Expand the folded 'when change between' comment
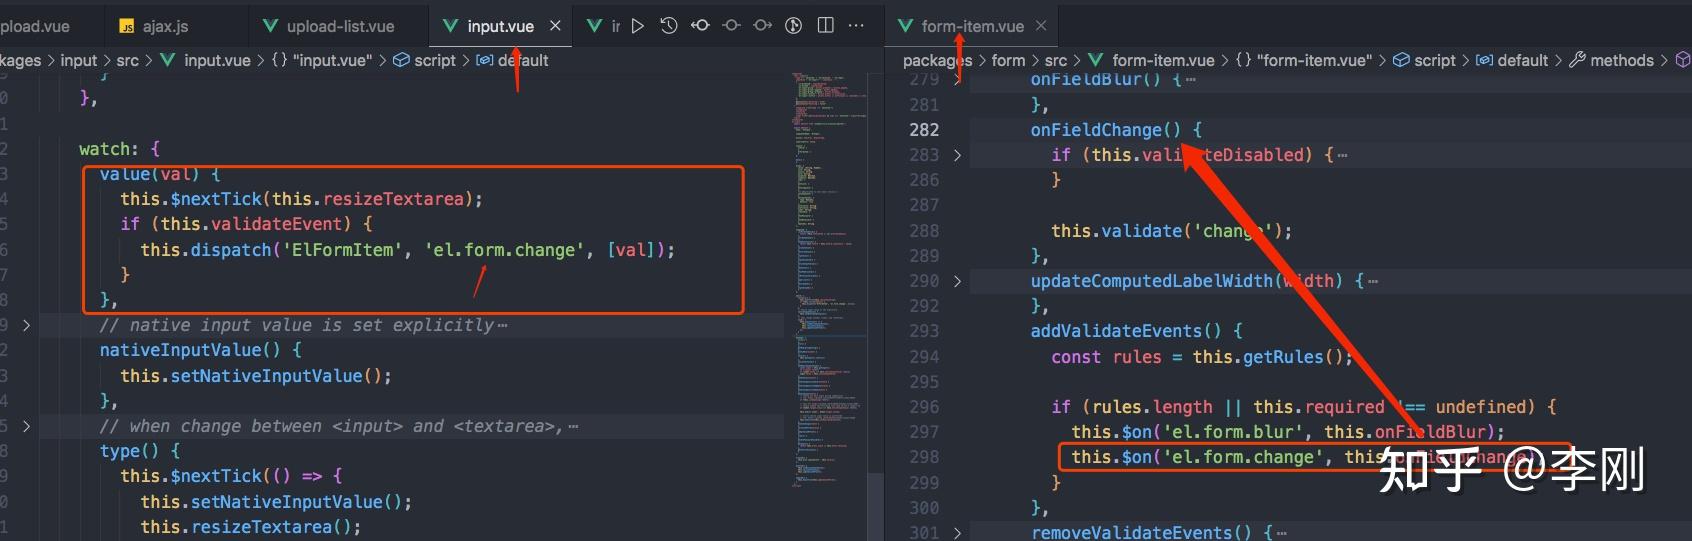 click(26, 426)
